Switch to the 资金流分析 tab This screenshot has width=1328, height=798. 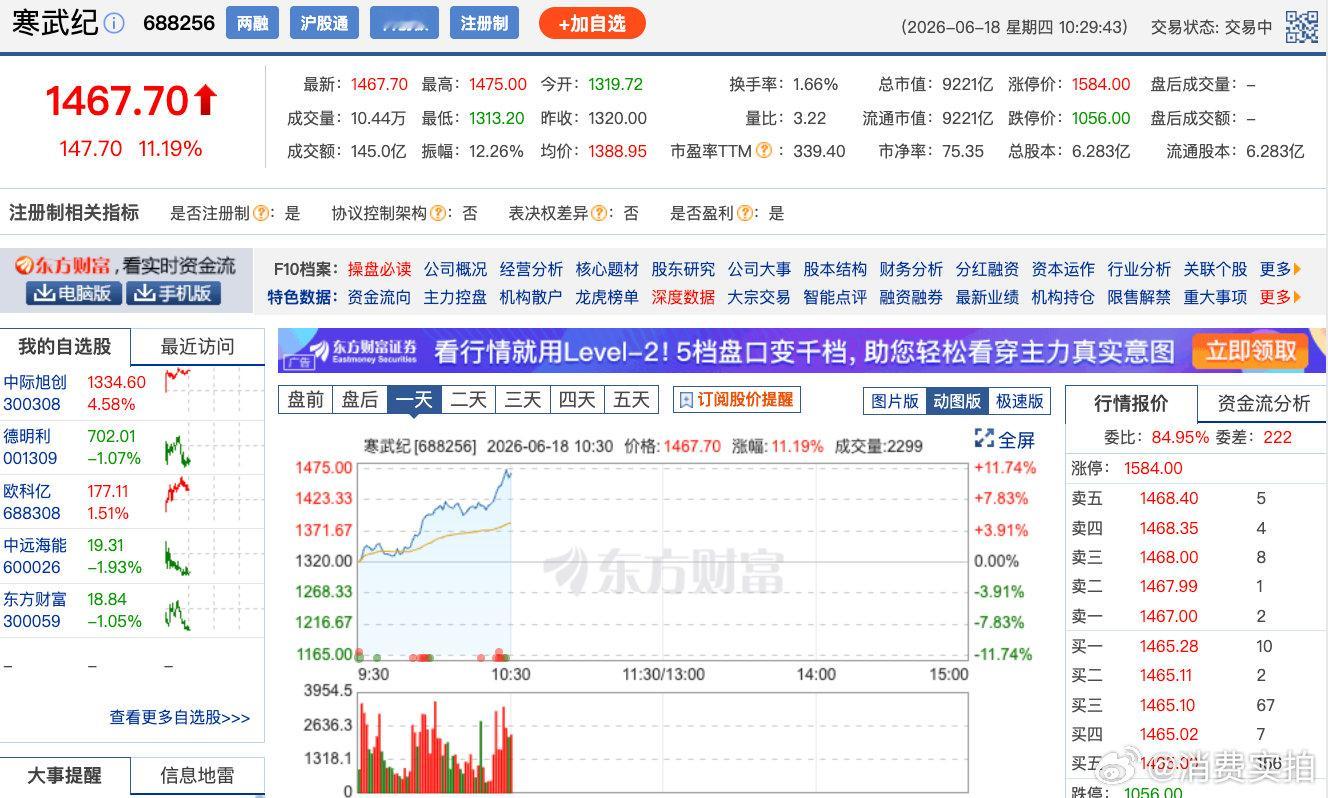pos(1263,403)
